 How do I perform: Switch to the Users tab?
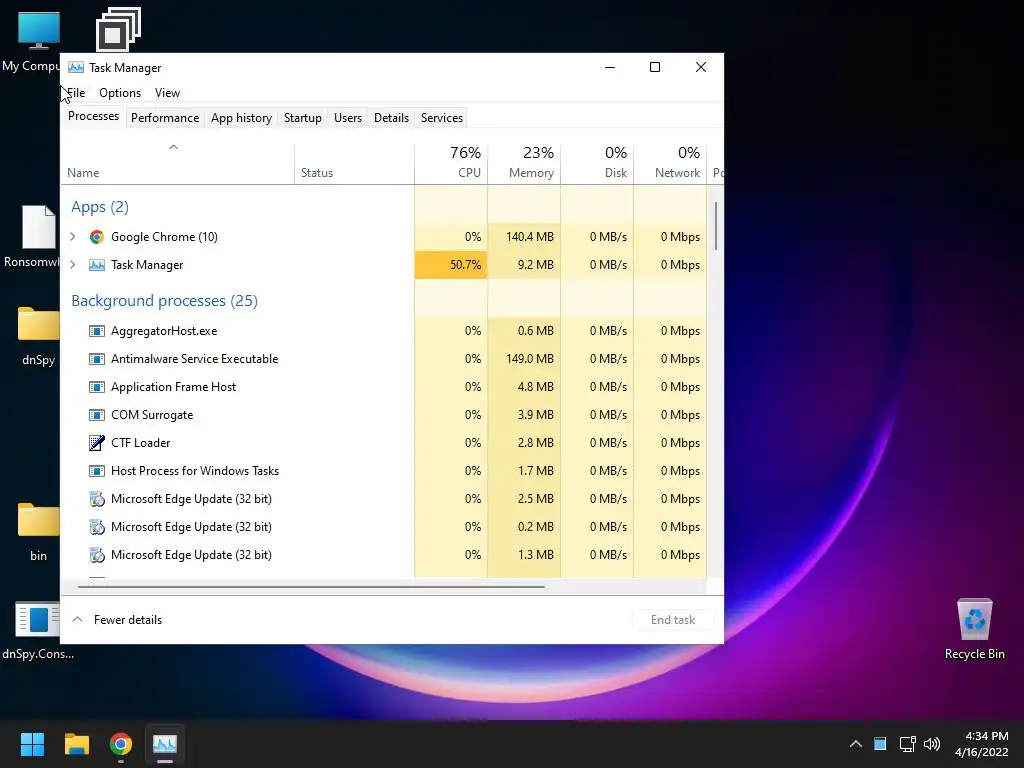(347, 118)
